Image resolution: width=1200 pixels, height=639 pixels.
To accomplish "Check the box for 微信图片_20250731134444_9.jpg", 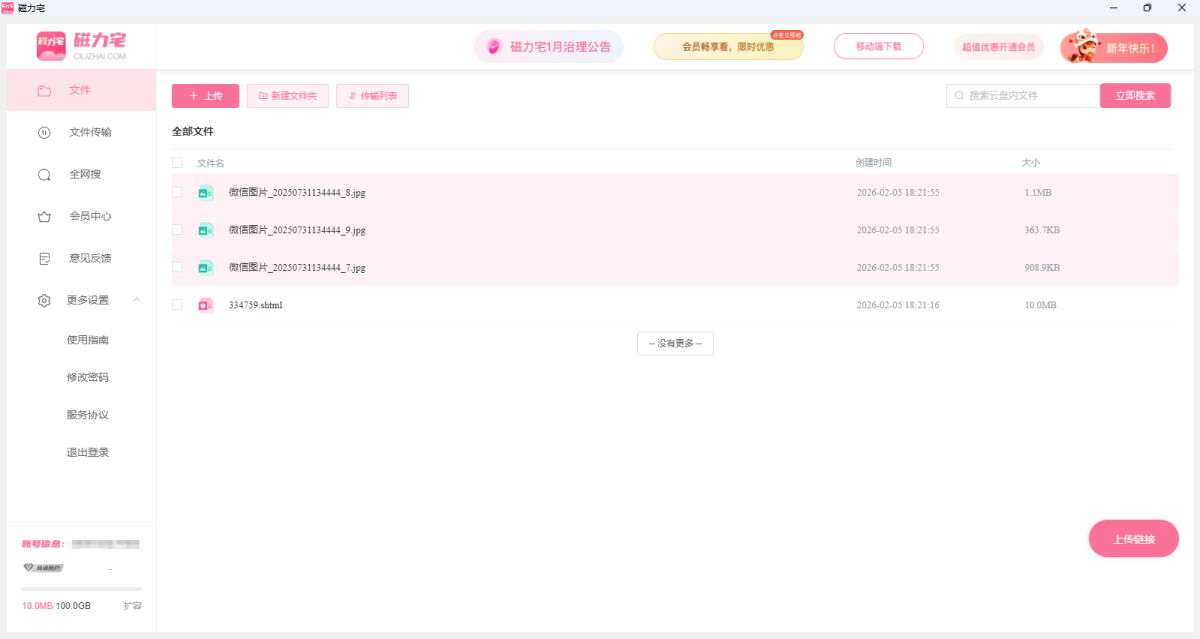I will (x=177, y=230).
